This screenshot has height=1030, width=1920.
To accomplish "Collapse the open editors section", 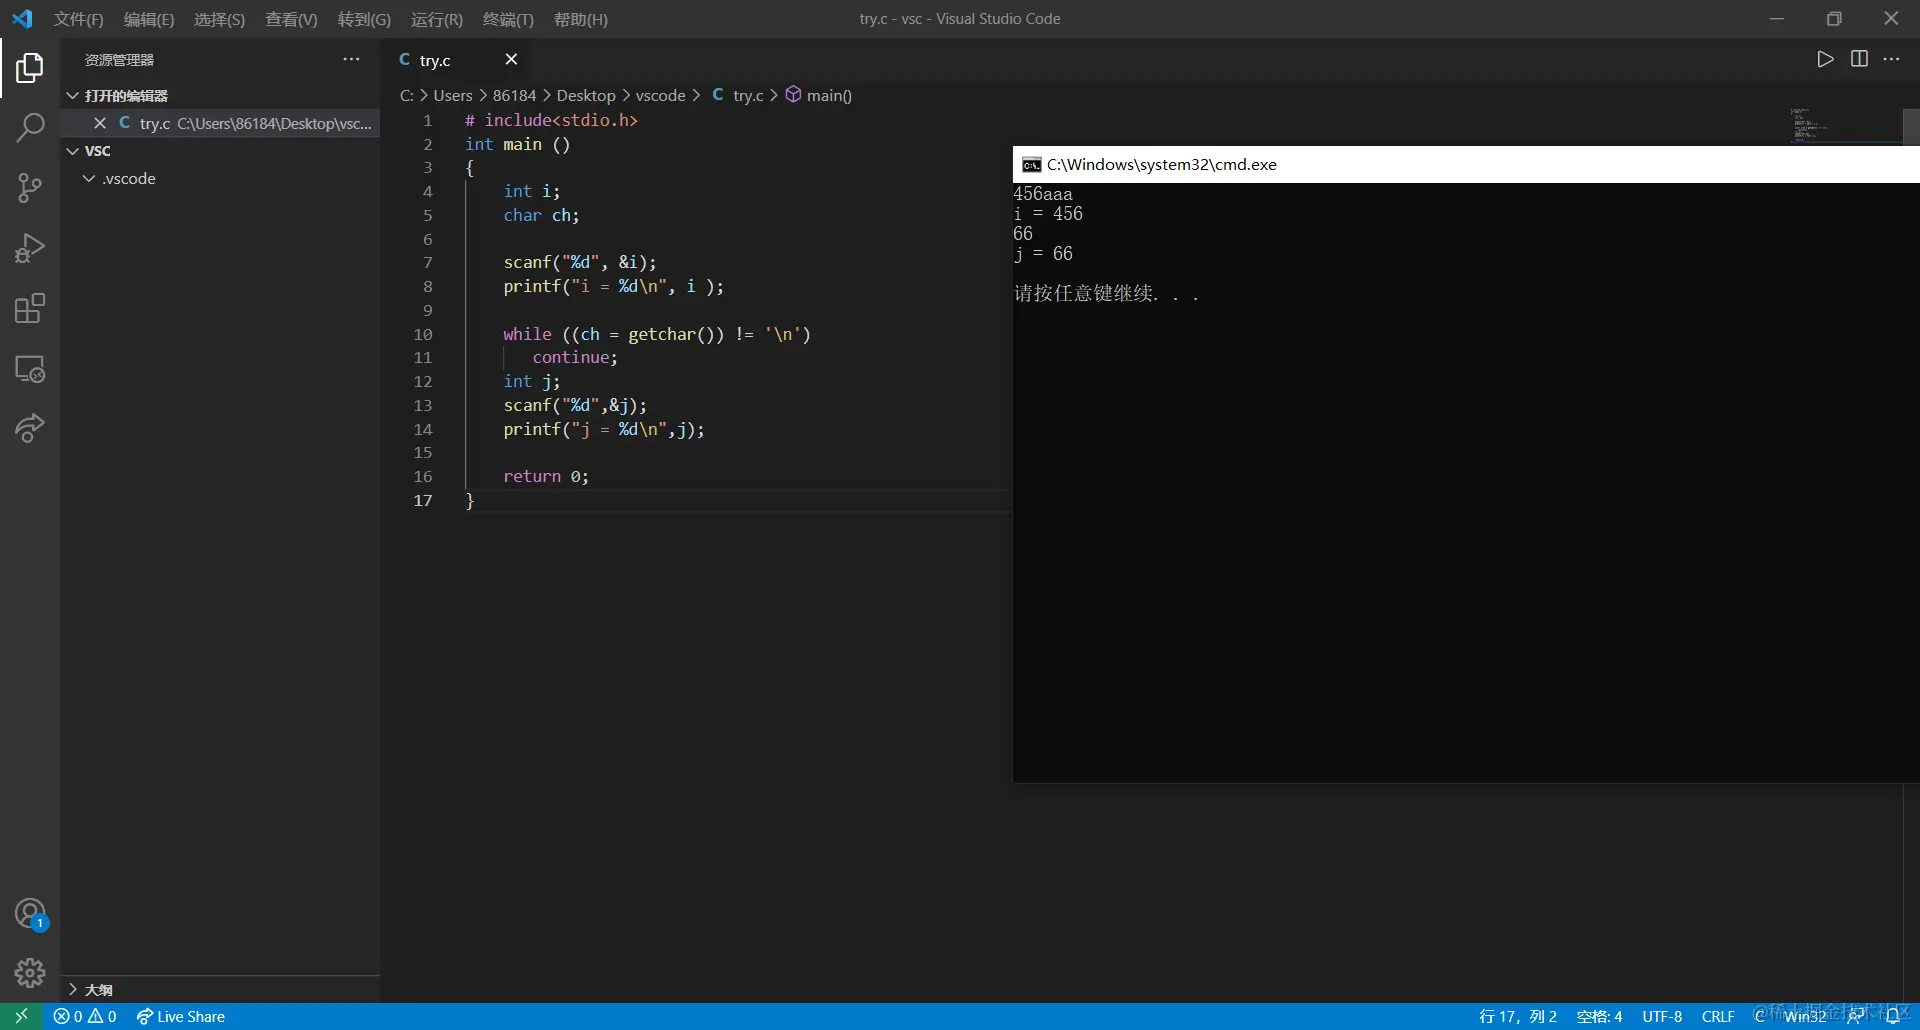I will [72, 95].
